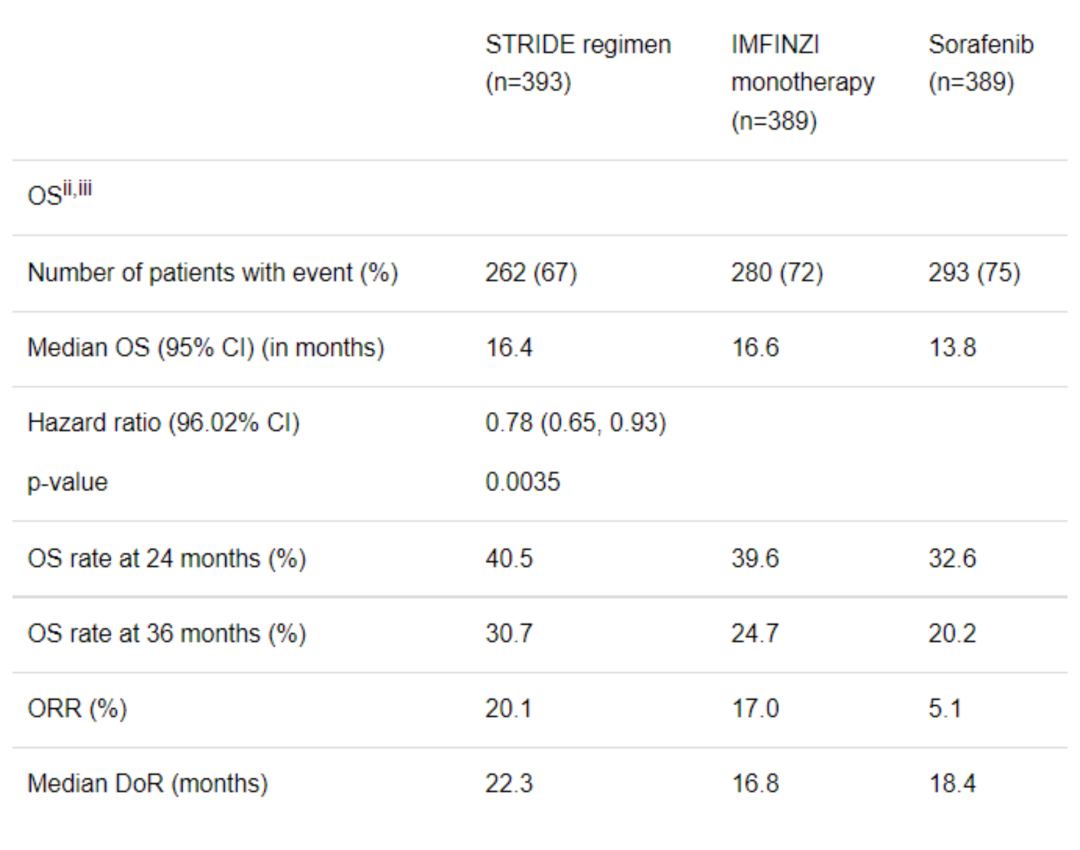Click the 262 (67) cell
Viewport: 1080px width, 850px height.
531,273
